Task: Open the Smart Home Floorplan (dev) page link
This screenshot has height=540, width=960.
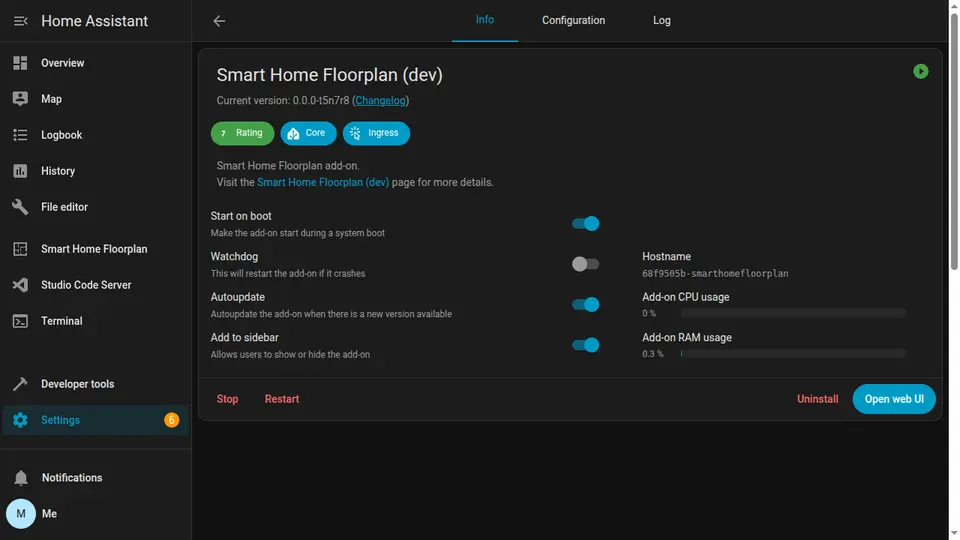Action: tap(323, 182)
